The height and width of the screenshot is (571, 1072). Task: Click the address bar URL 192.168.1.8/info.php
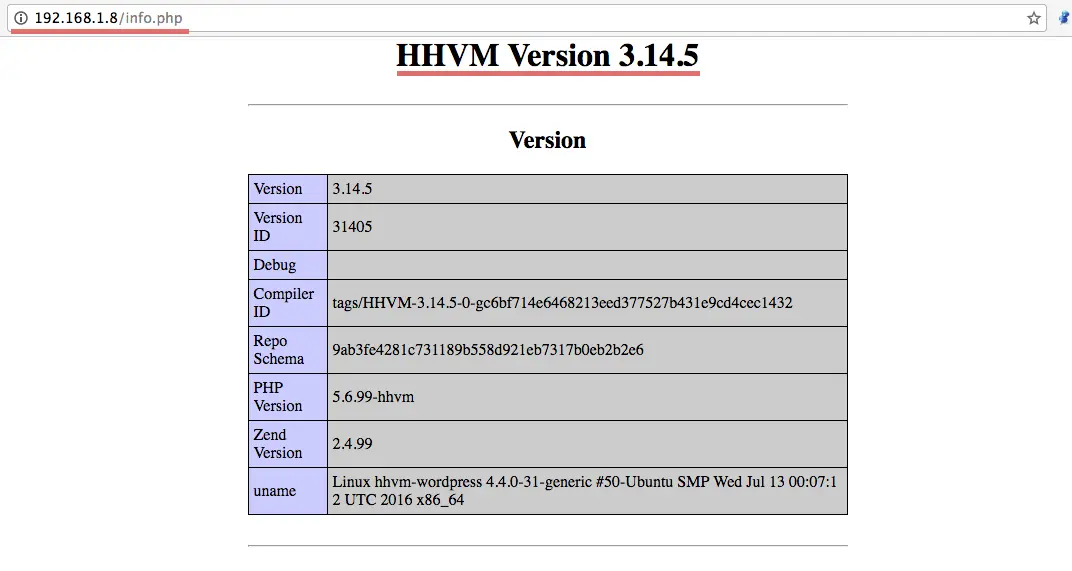[x=108, y=18]
